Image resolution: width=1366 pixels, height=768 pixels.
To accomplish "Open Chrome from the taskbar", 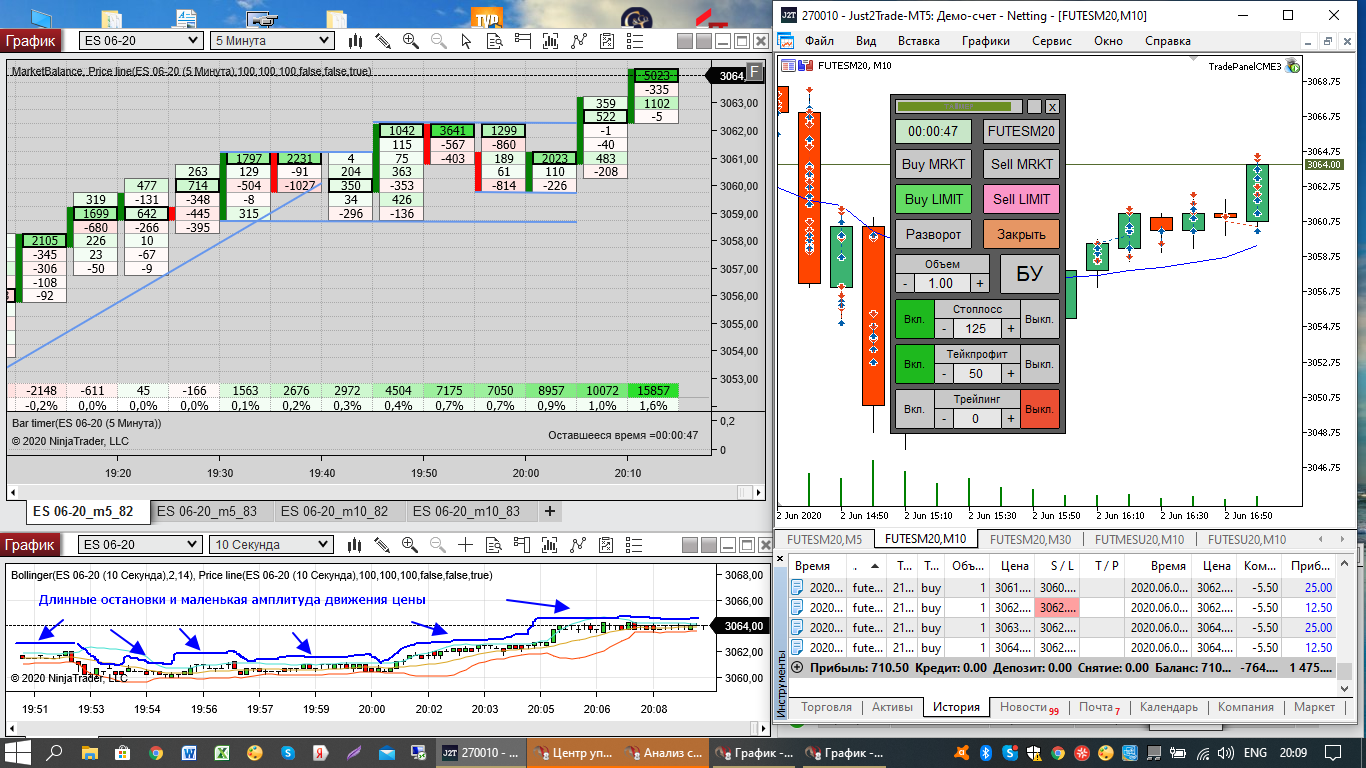I will (156, 752).
